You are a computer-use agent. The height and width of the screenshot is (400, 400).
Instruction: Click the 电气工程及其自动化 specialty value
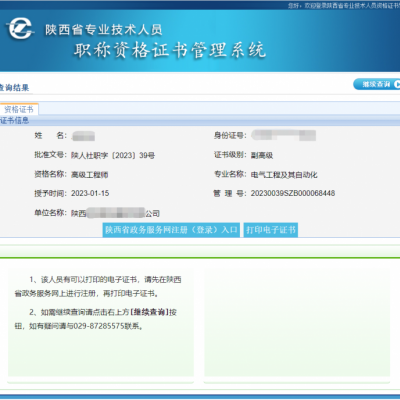(x=284, y=175)
